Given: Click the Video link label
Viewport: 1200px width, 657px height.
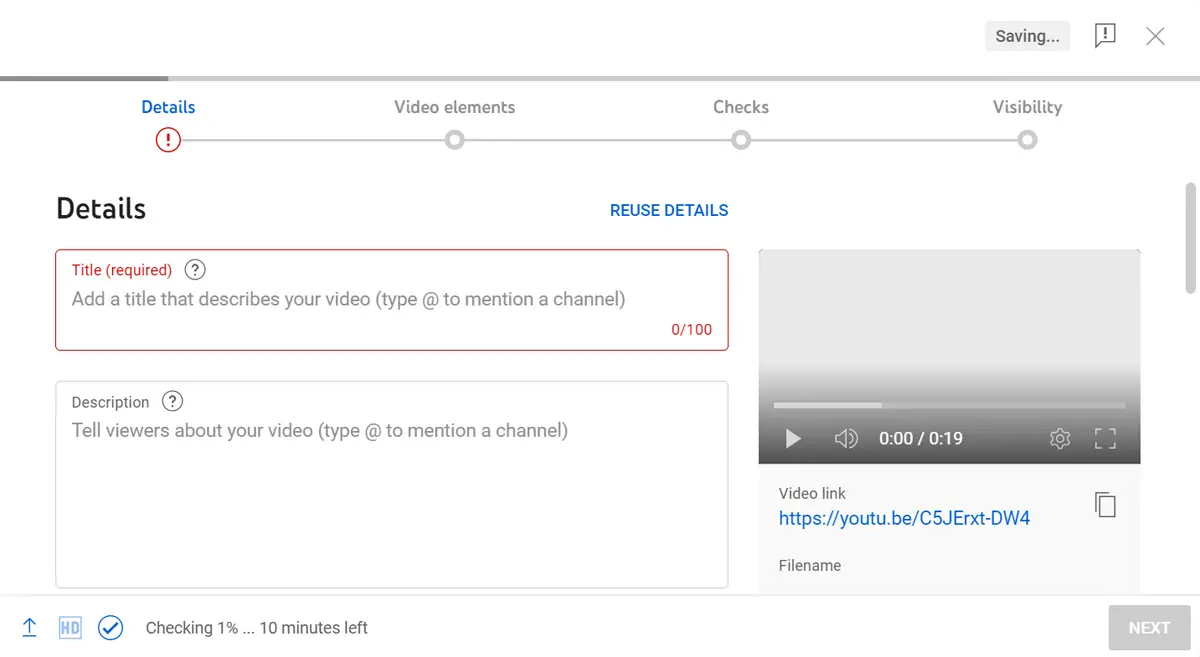Looking at the screenshot, I should coord(812,493).
